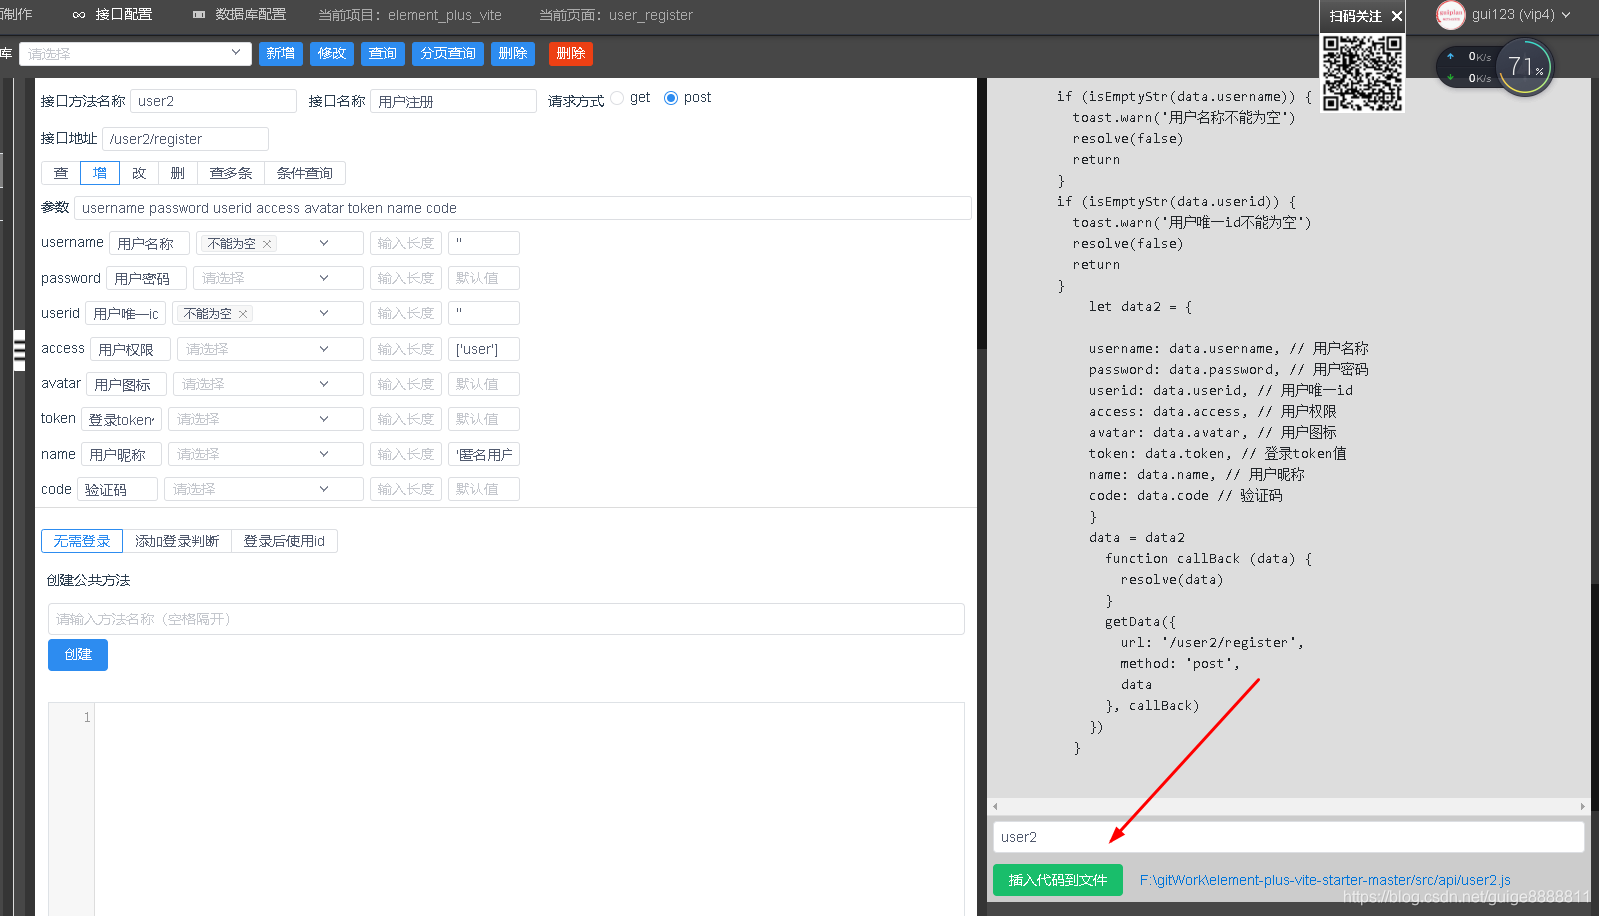The image size is (1599, 916).
Task: Click the 创建 button
Action: pos(78,655)
